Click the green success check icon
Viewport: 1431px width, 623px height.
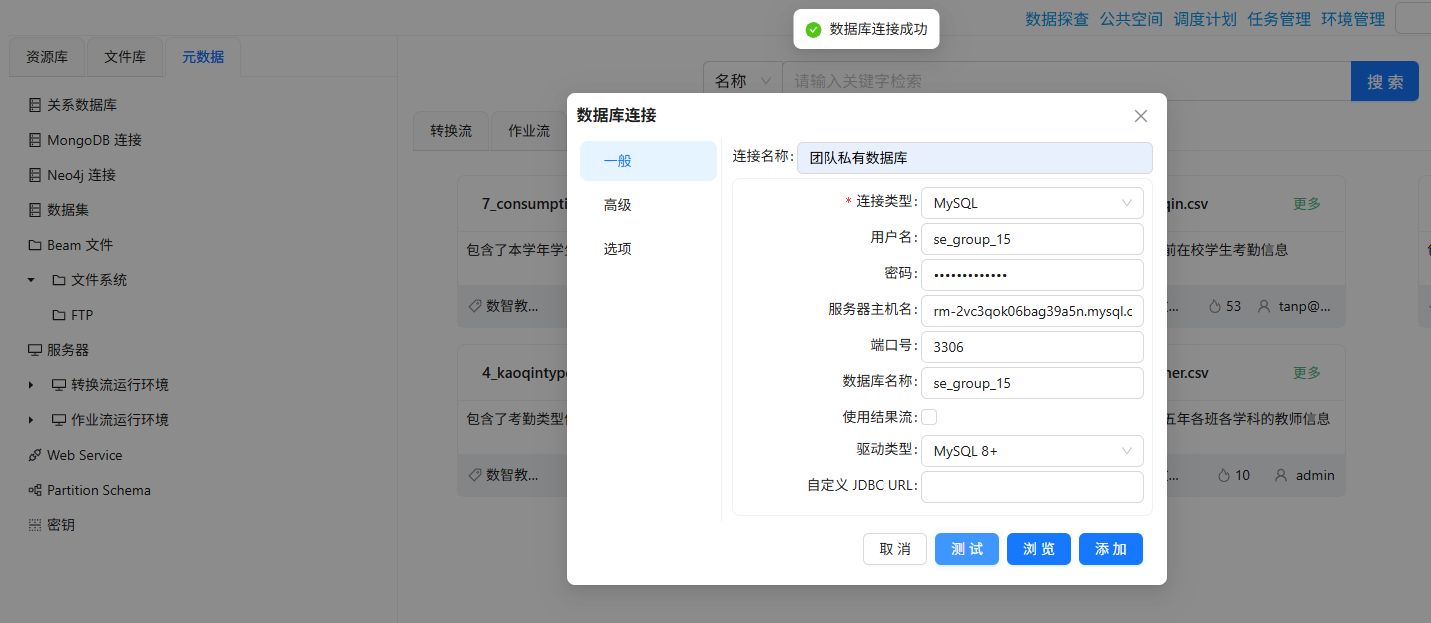click(x=813, y=29)
